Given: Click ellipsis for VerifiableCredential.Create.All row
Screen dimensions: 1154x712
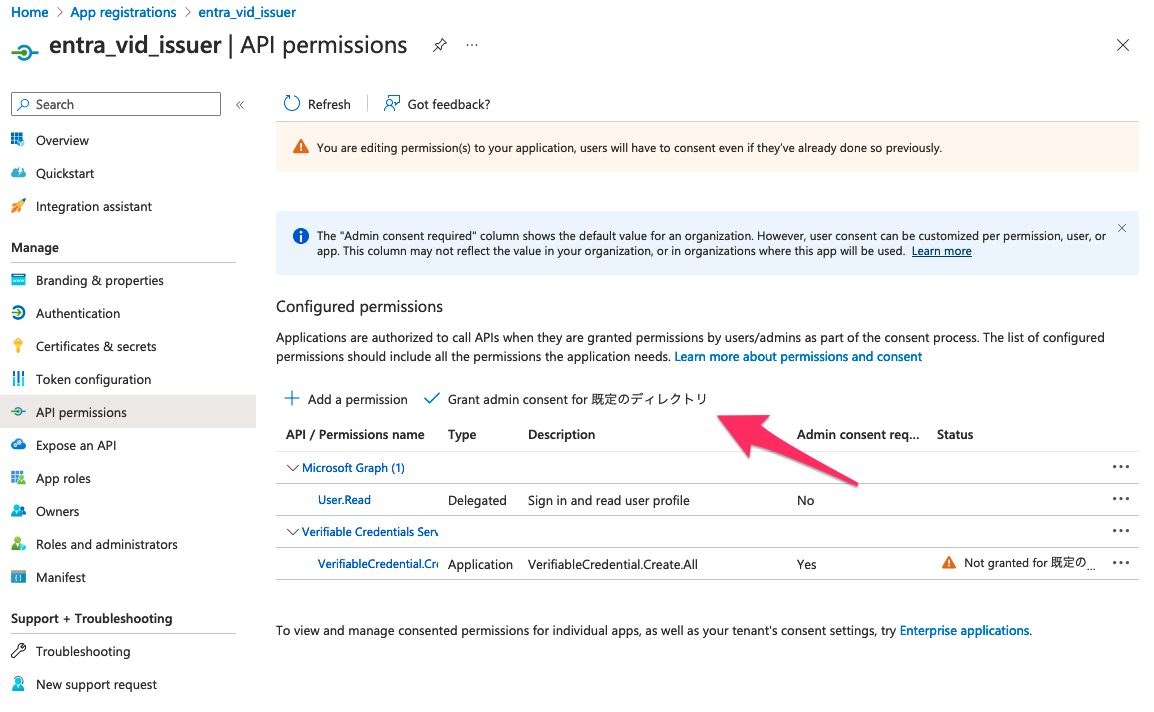Looking at the screenshot, I should 1120,563.
